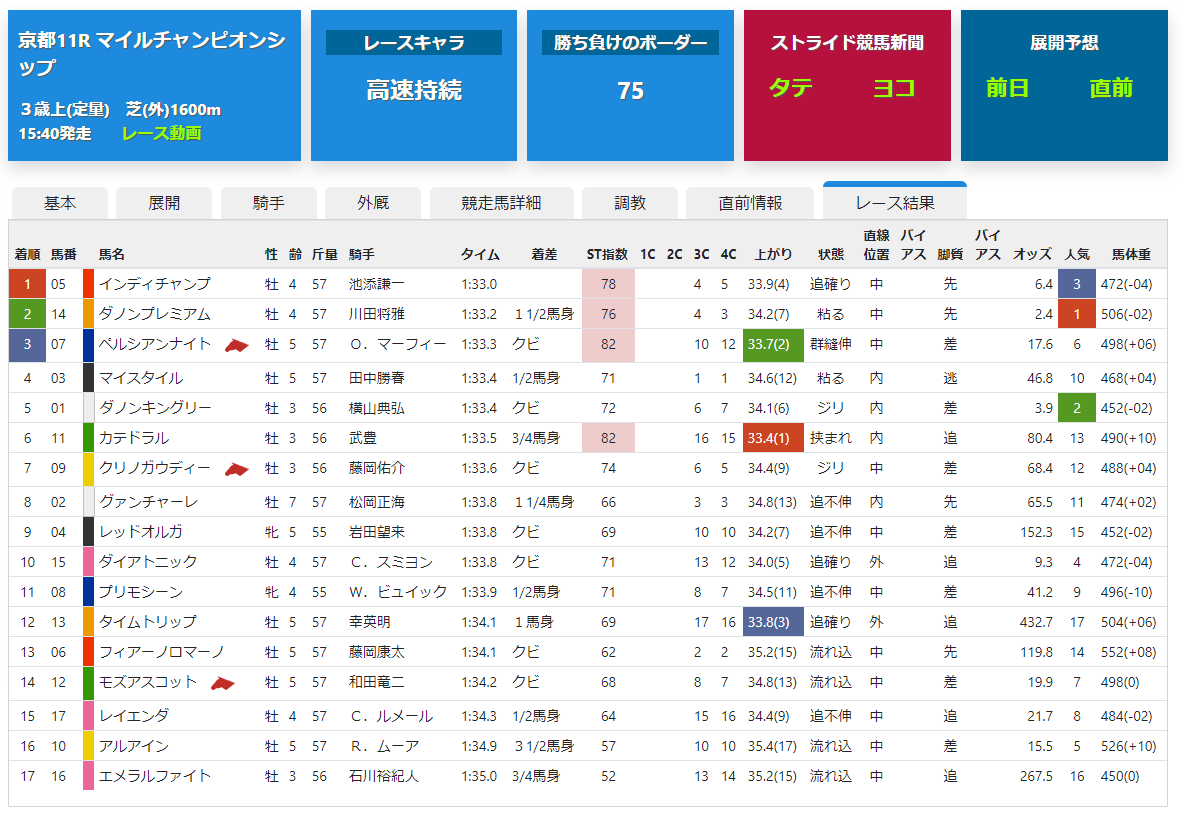Click the 勝ち負けのボーダー header label
Viewport: 1183px width, 816px height.
pos(630,43)
